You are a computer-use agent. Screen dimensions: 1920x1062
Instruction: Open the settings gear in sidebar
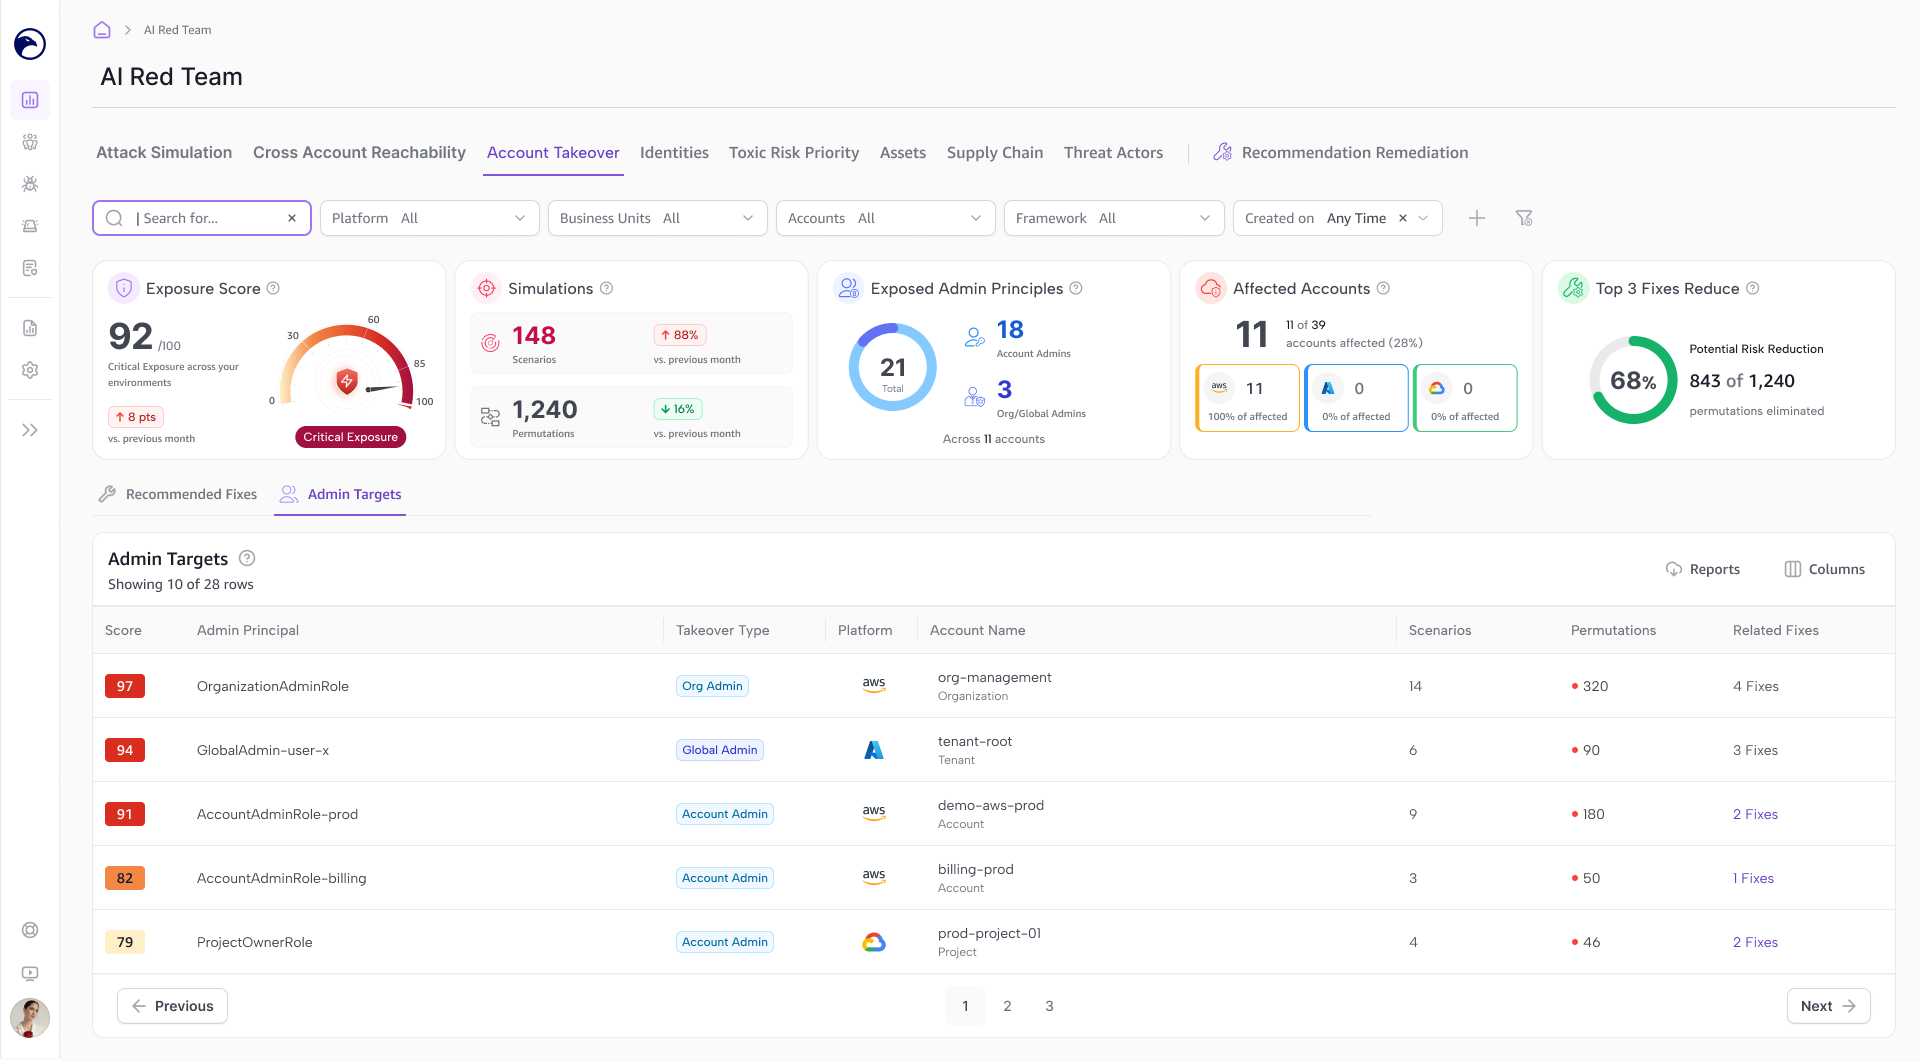point(30,370)
